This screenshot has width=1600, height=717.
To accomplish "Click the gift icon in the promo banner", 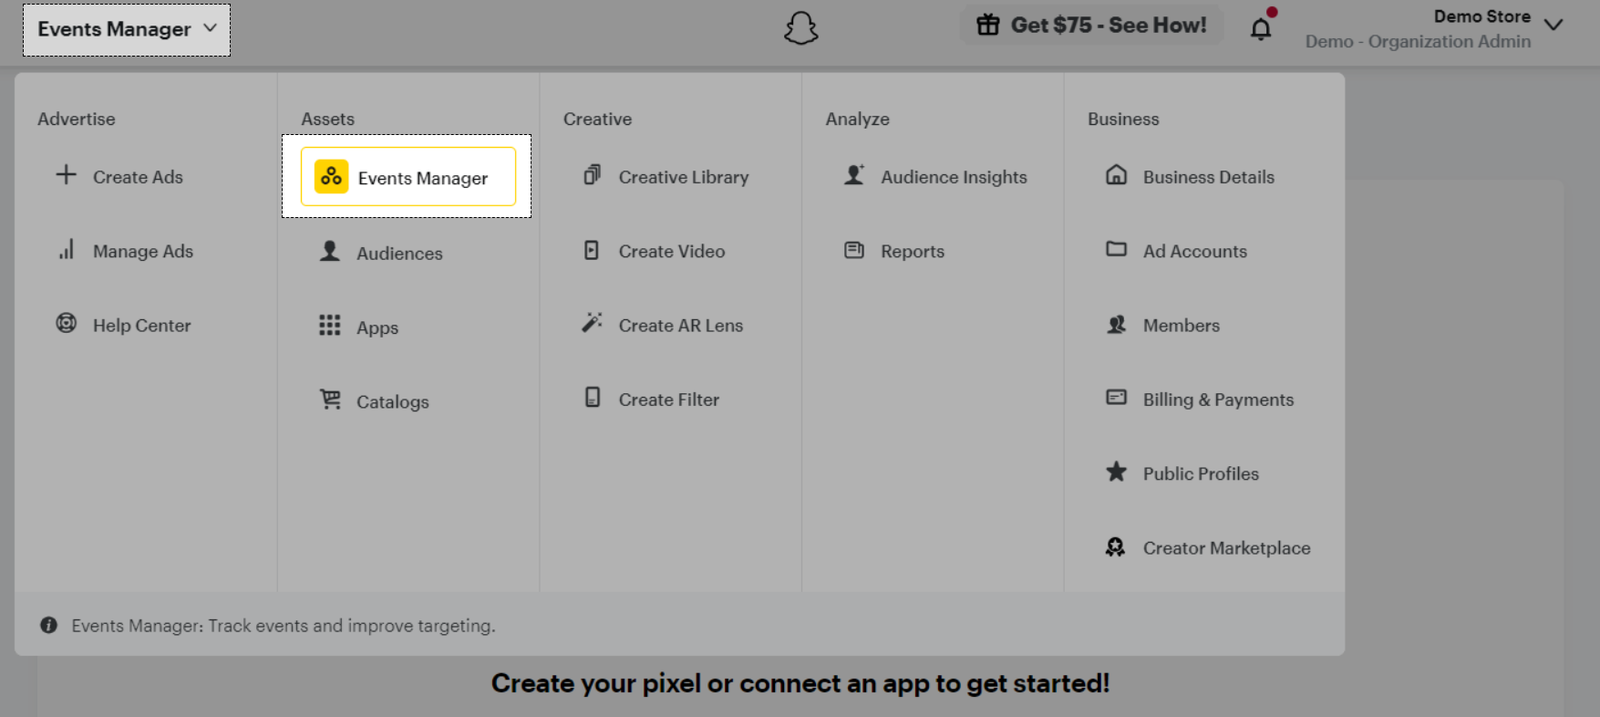I will [988, 25].
